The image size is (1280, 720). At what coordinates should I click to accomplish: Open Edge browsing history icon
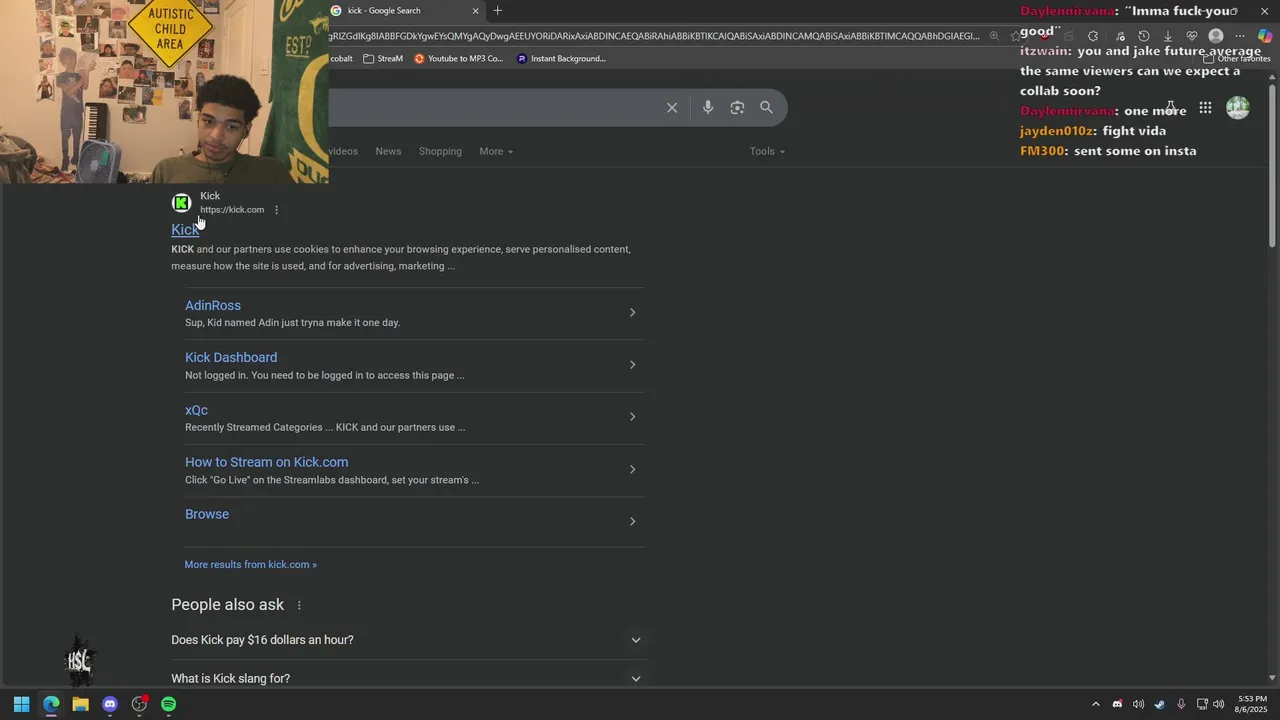(x=1144, y=36)
